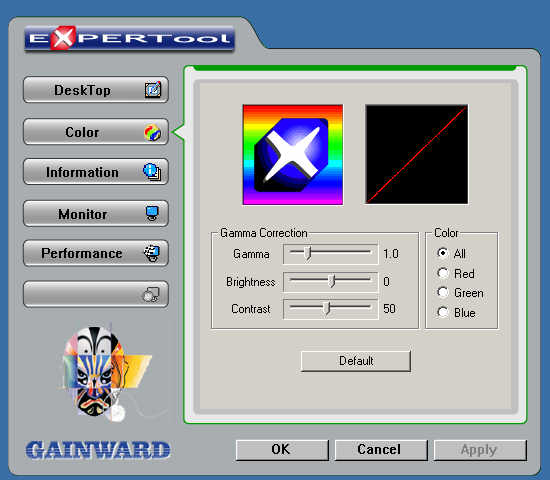Click the Contrast slider thumb

[327, 308]
